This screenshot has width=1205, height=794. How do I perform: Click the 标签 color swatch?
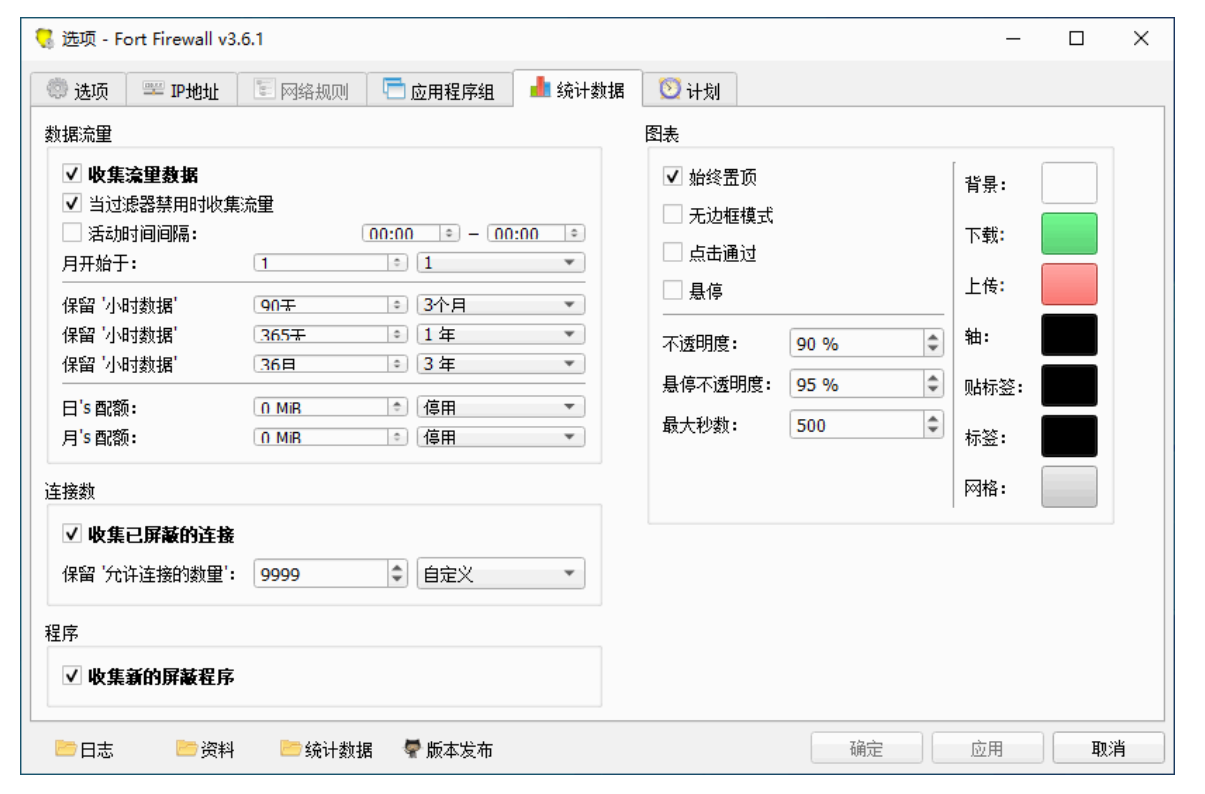pyautogui.click(x=1069, y=437)
